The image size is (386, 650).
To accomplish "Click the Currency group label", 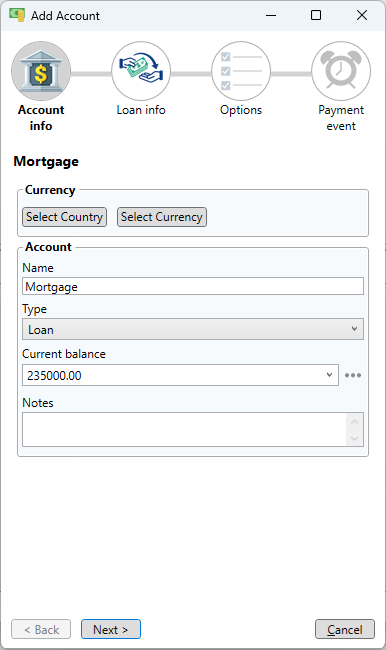I will click(x=50, y=190).
